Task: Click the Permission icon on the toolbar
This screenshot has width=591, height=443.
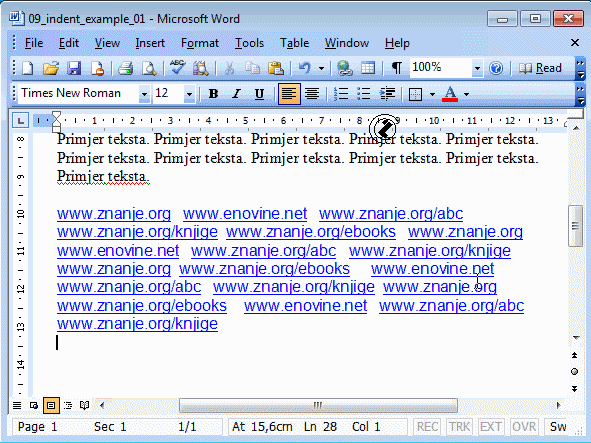Action: (98, 68)
